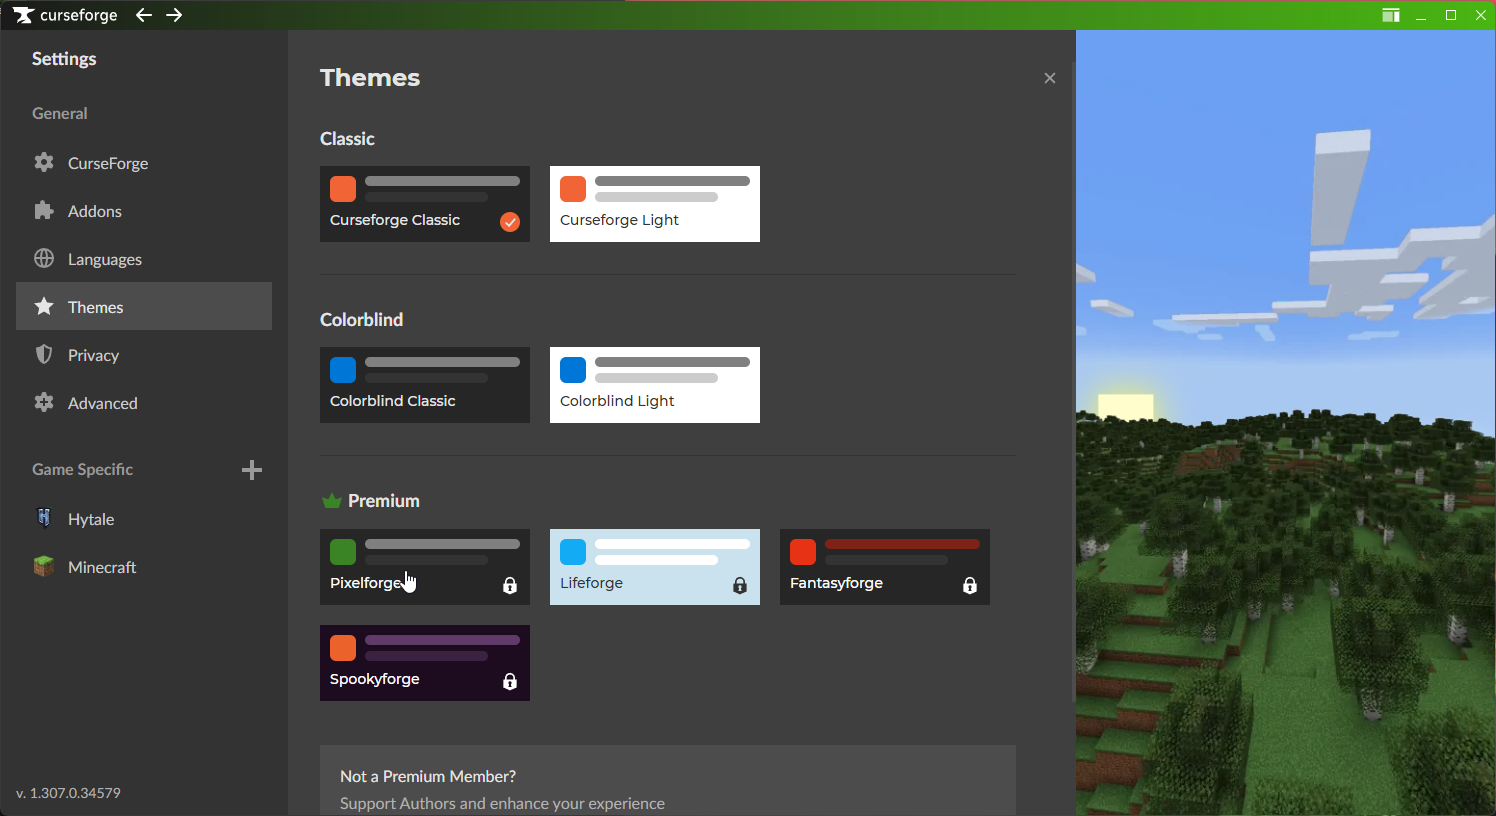Click the Not a Premium Member? banner
This screenshot has height=816, width=1496.
[x=668, y=780]
